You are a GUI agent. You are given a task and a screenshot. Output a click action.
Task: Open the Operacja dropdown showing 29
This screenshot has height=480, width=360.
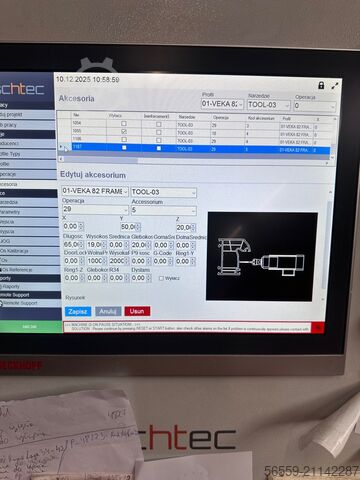coord(95,209)
